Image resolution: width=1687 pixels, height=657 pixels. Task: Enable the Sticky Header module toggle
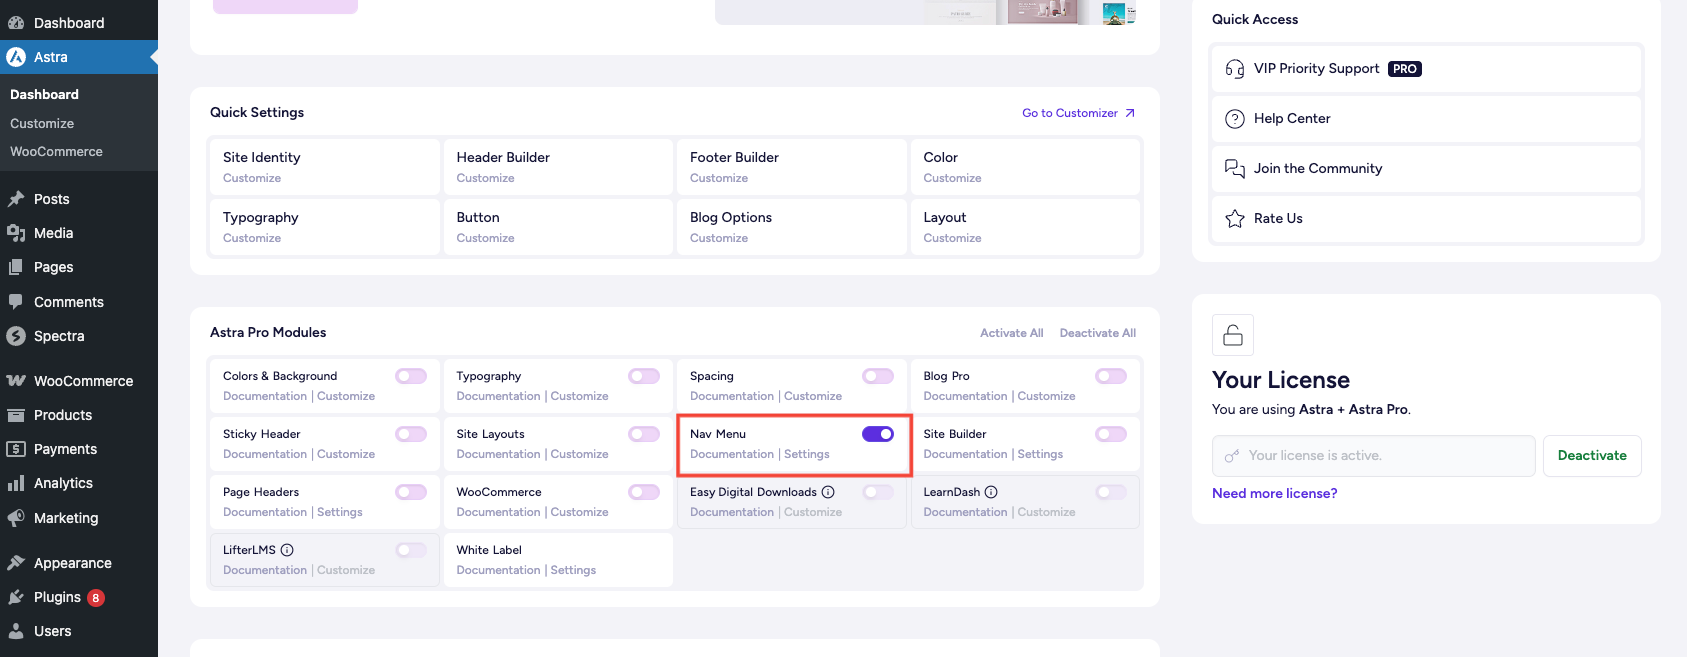[410, 434]
